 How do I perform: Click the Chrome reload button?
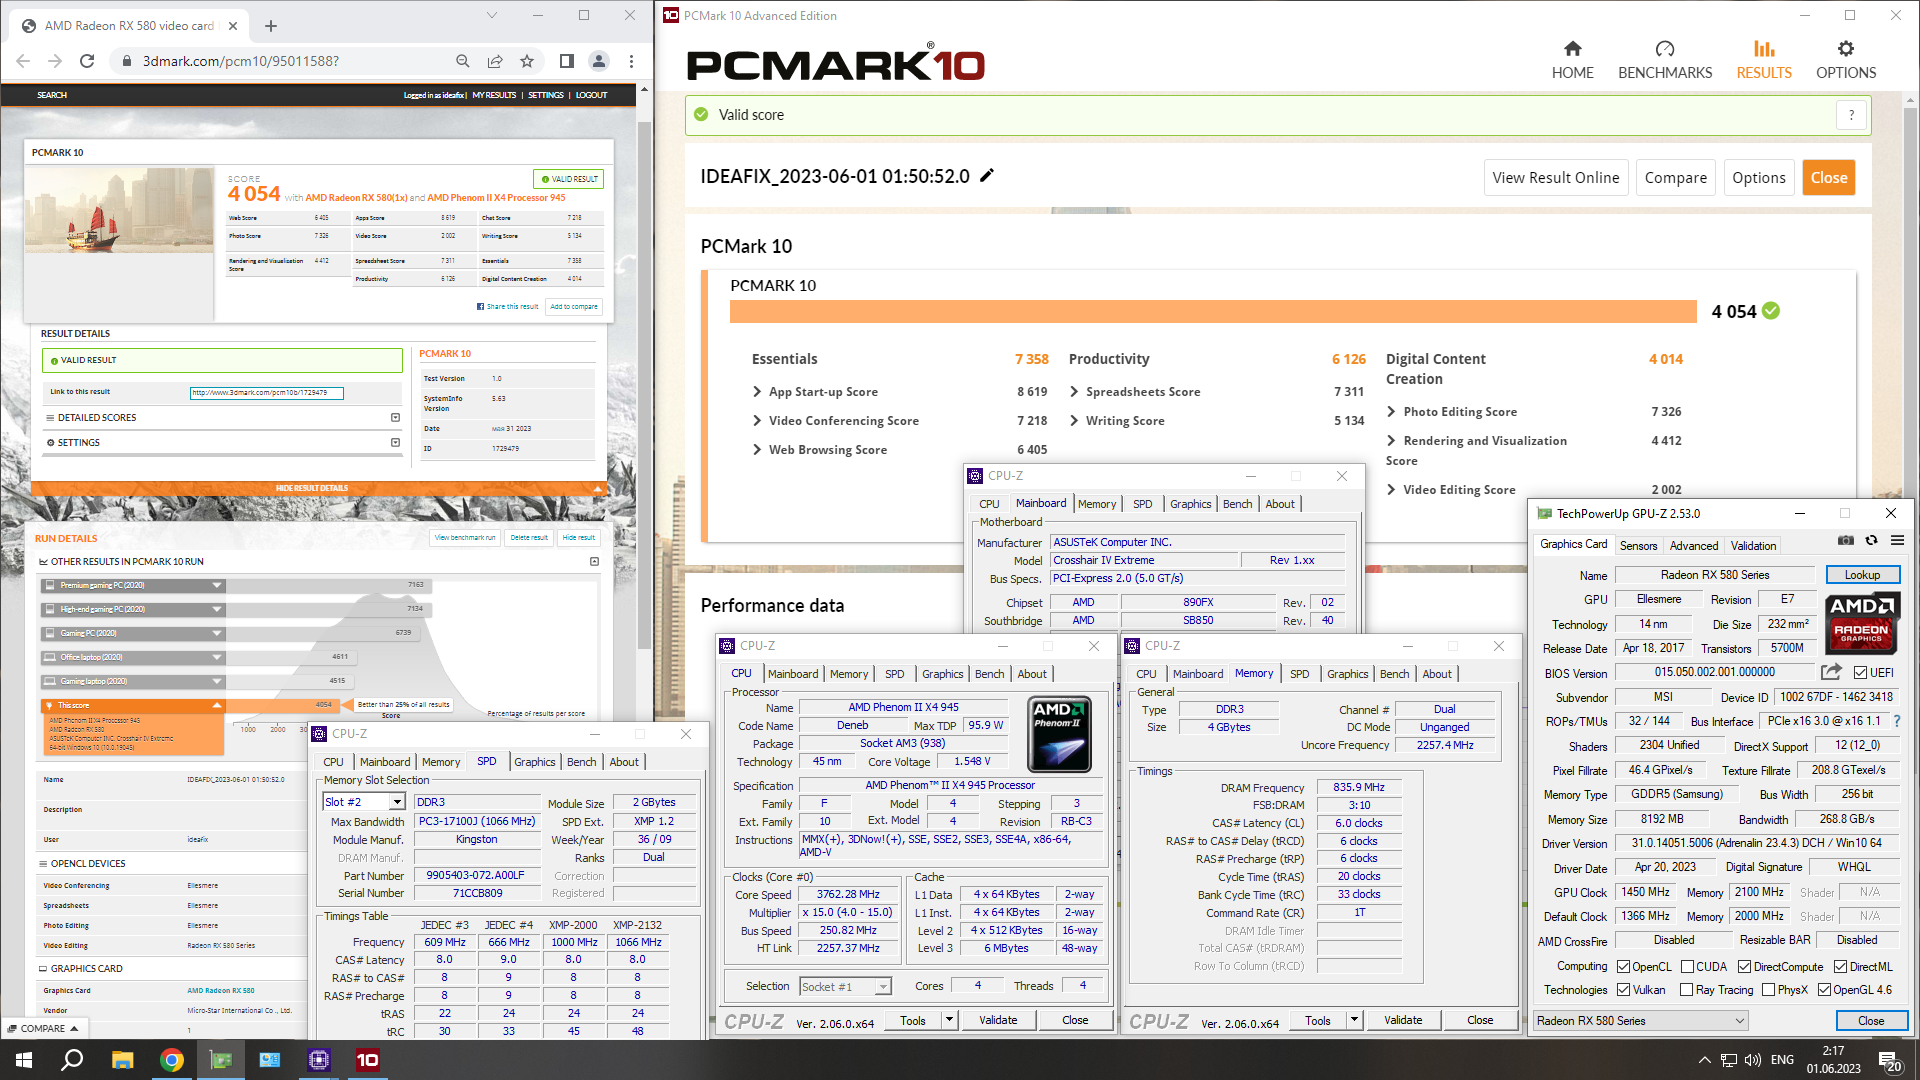(x=87, y=61)
